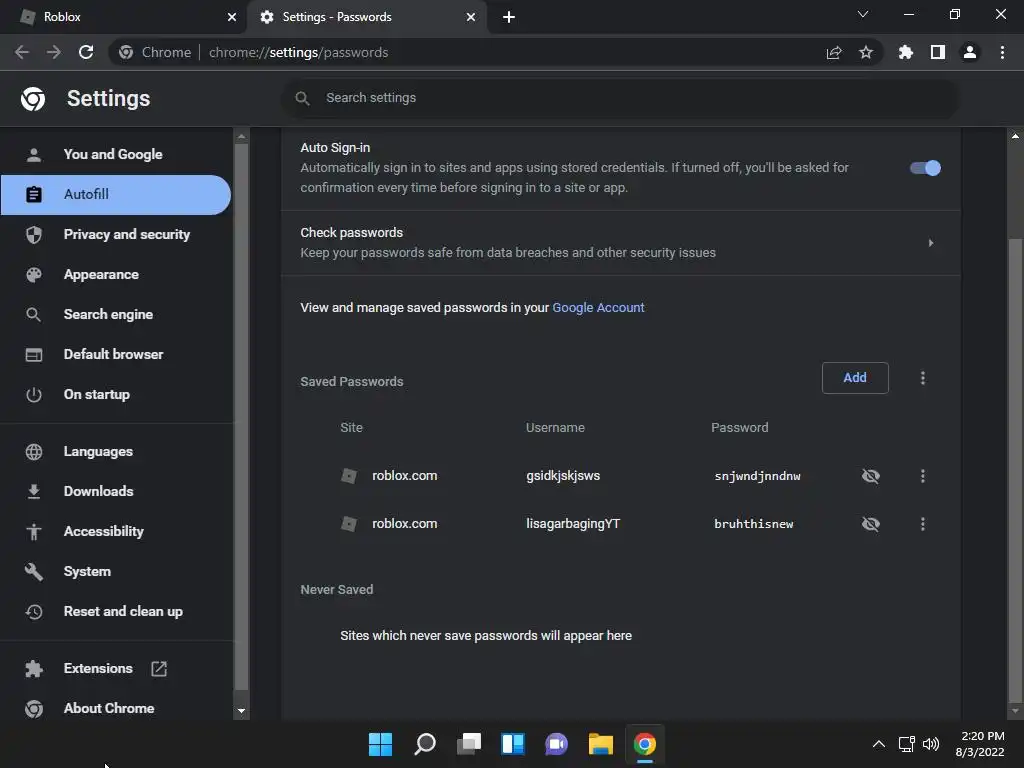
Task: Bookmark this page with the star icon
Action: click(x=866, y=52)
